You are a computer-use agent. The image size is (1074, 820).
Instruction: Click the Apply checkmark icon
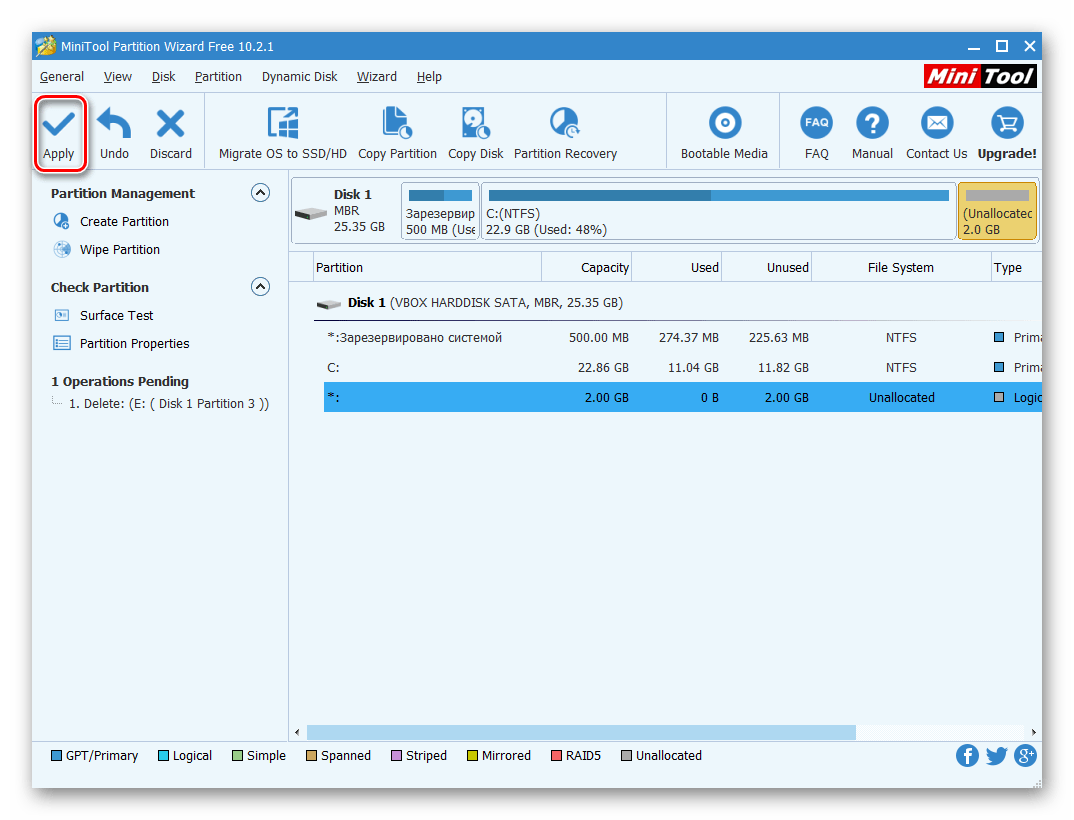tap(59, 124)
